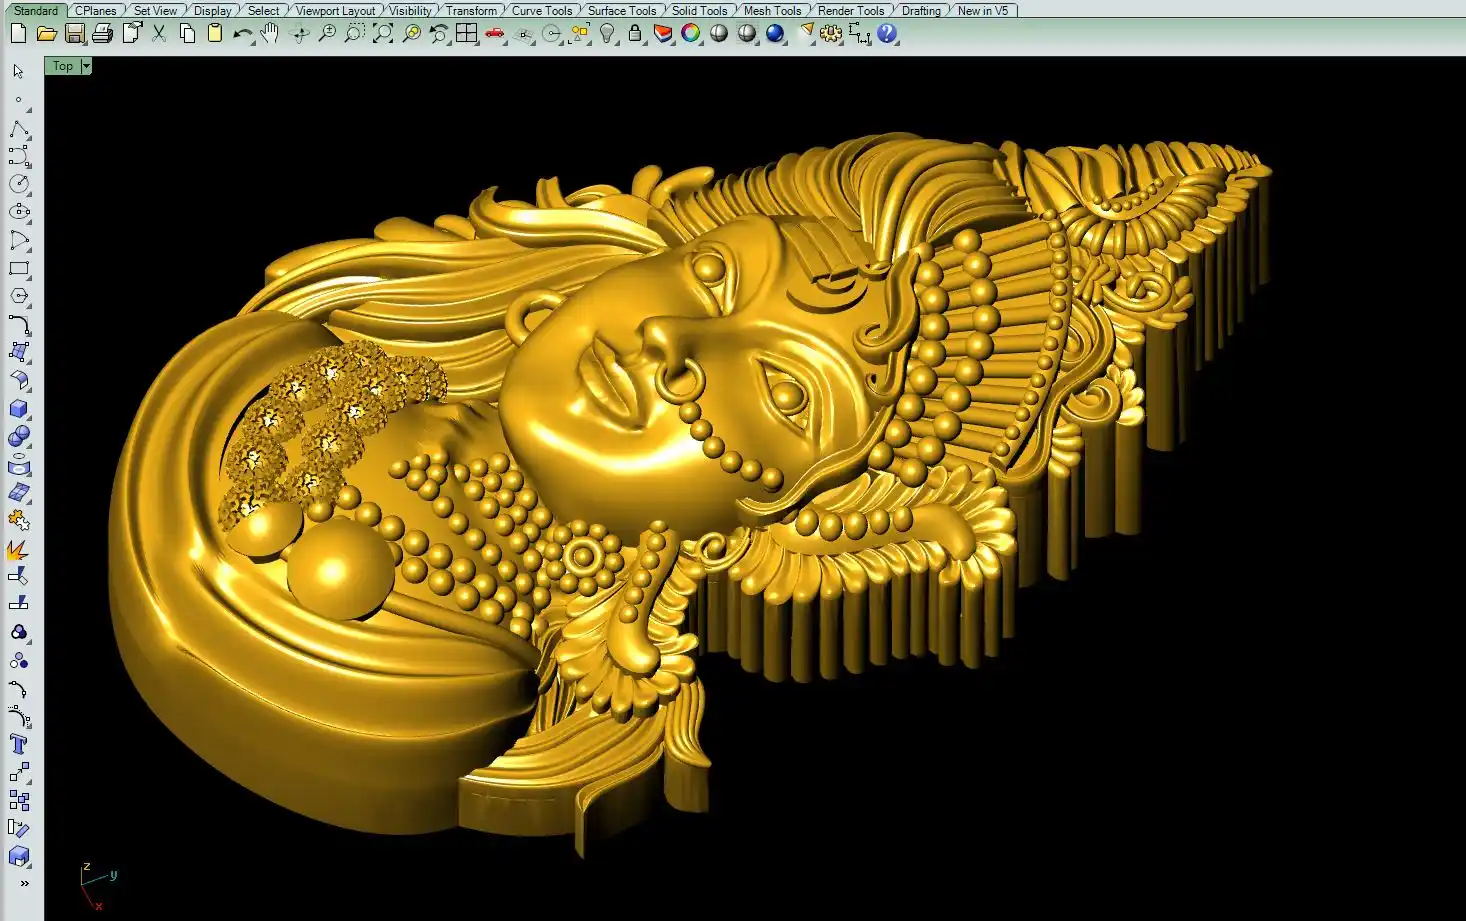
Task: Toggle object visibility with the light bulb
Action: tap(607, 33)
